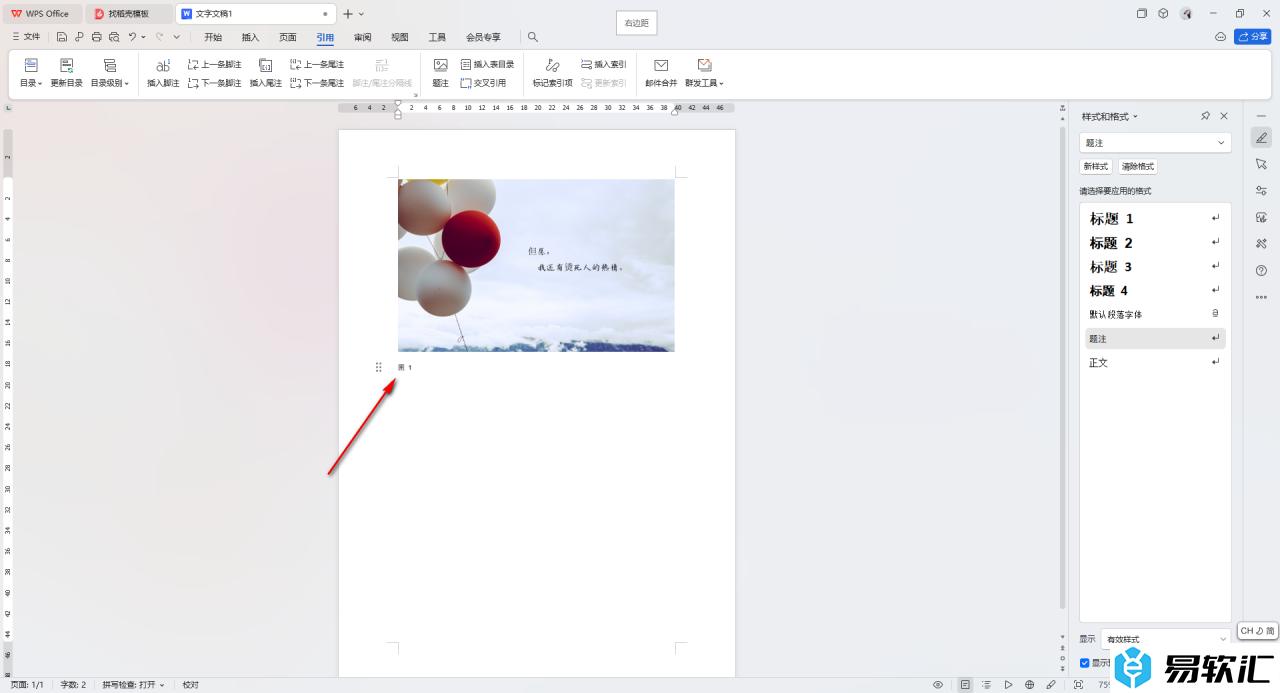Open the more options ellipsis in right sidebar

(1261, 297)
